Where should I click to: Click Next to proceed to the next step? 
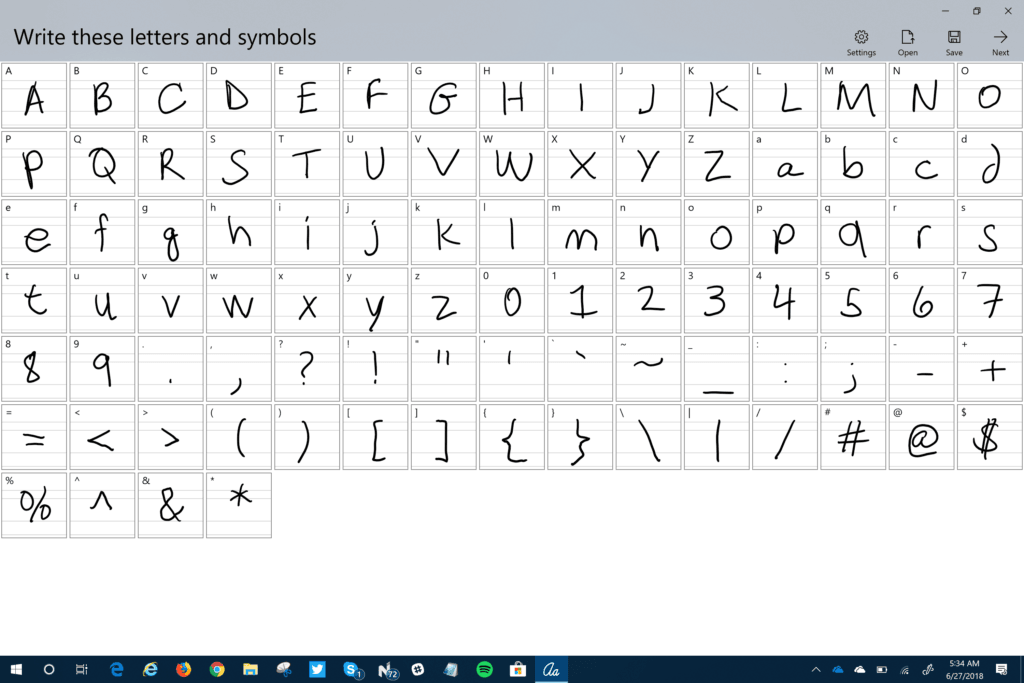1001,38
